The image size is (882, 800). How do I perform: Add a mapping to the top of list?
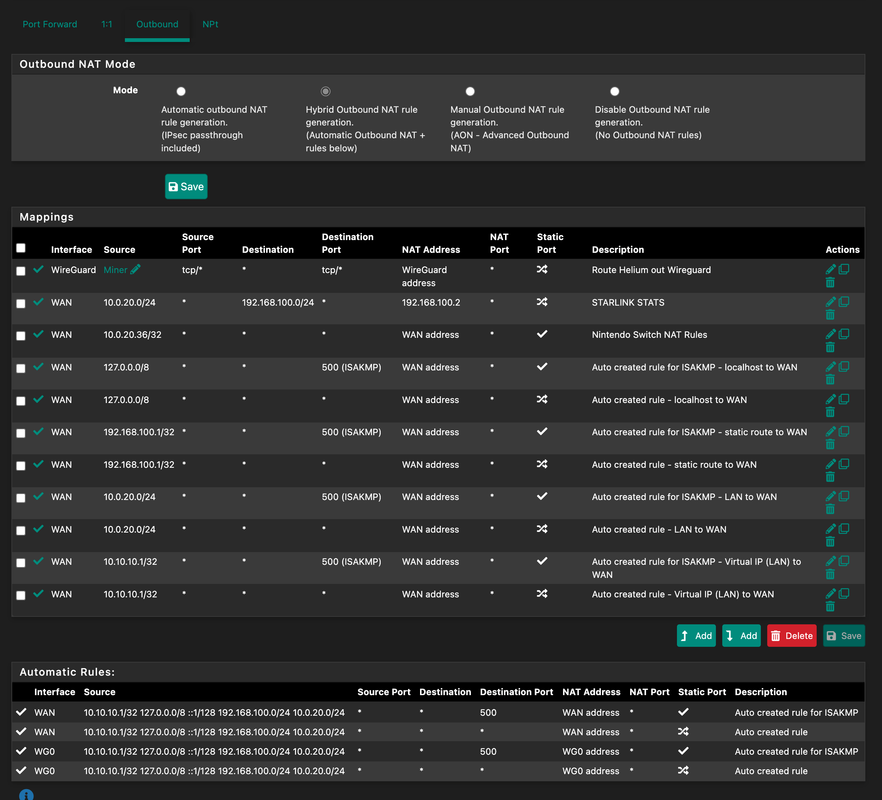(696, 636)
